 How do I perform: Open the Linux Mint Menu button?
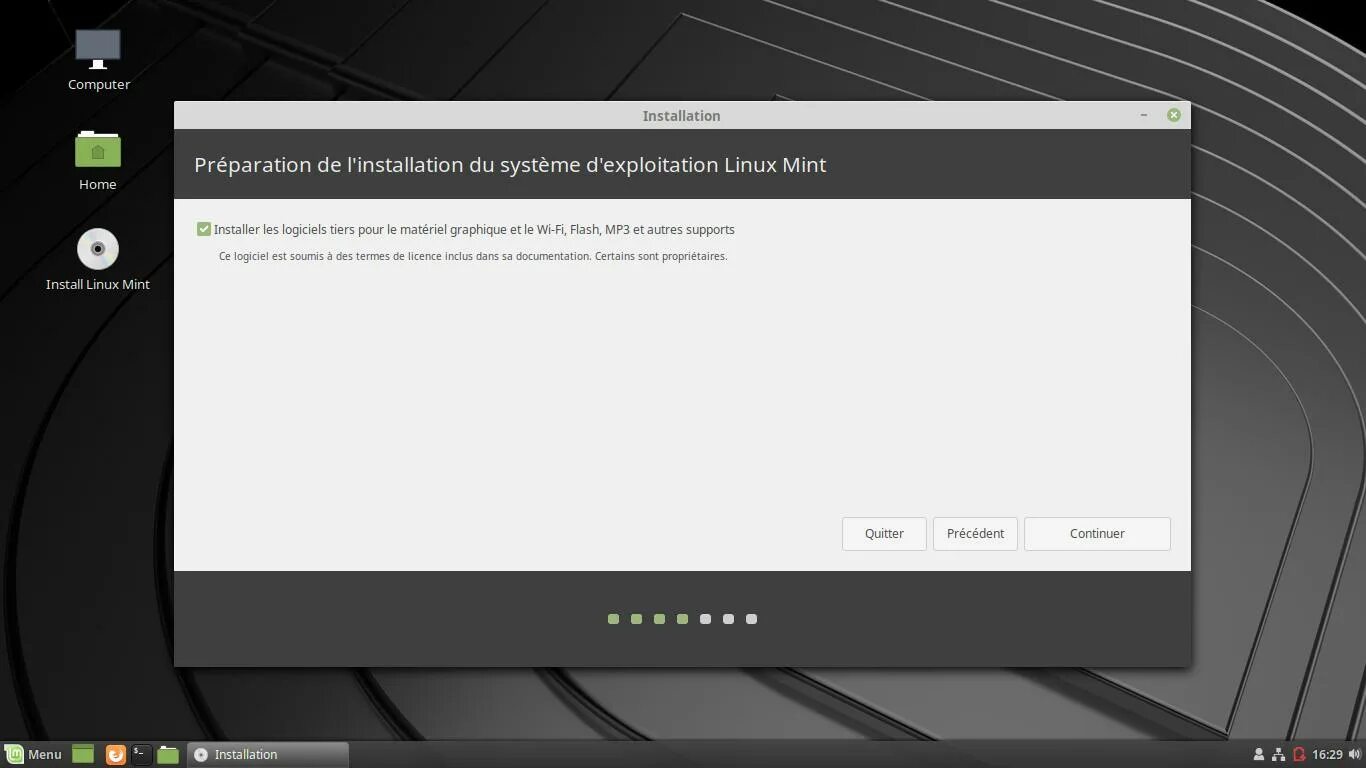[x=33, y=754]
